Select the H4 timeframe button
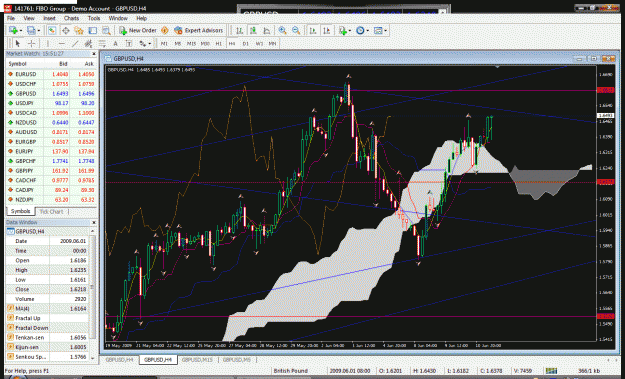 point(232,43)
